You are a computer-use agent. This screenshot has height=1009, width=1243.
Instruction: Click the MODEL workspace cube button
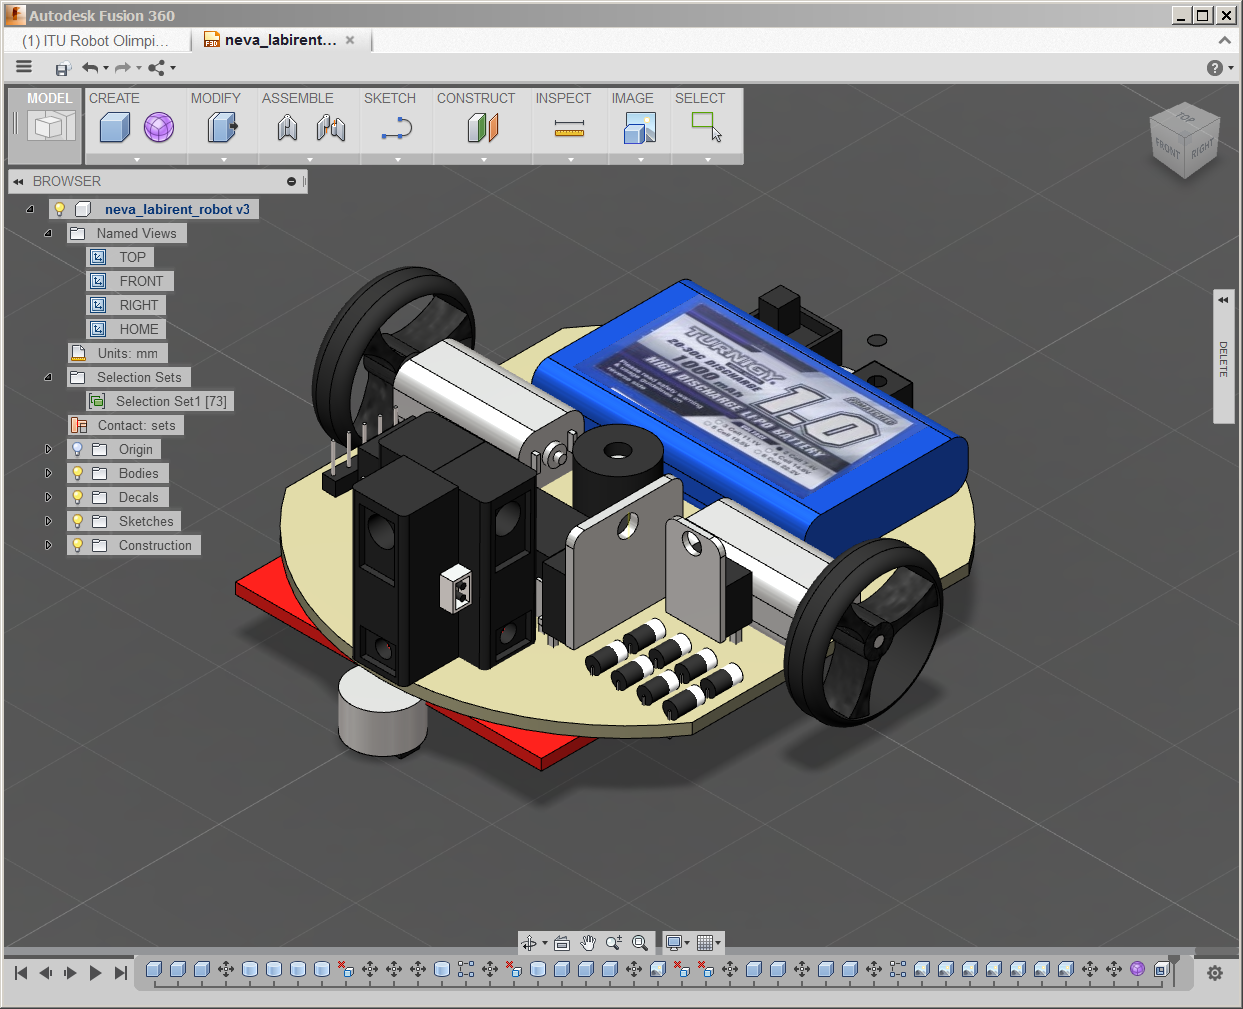[50, 127]
